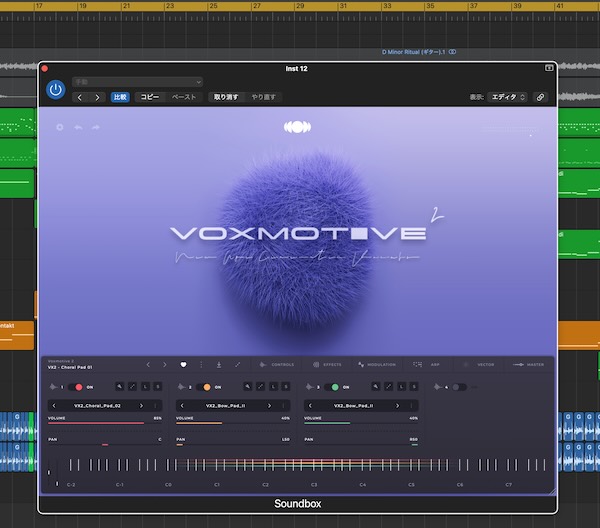Open layer 1 sample options three-dot menu
Viewport: 600px width, 528px height.
tap(155, 406)
